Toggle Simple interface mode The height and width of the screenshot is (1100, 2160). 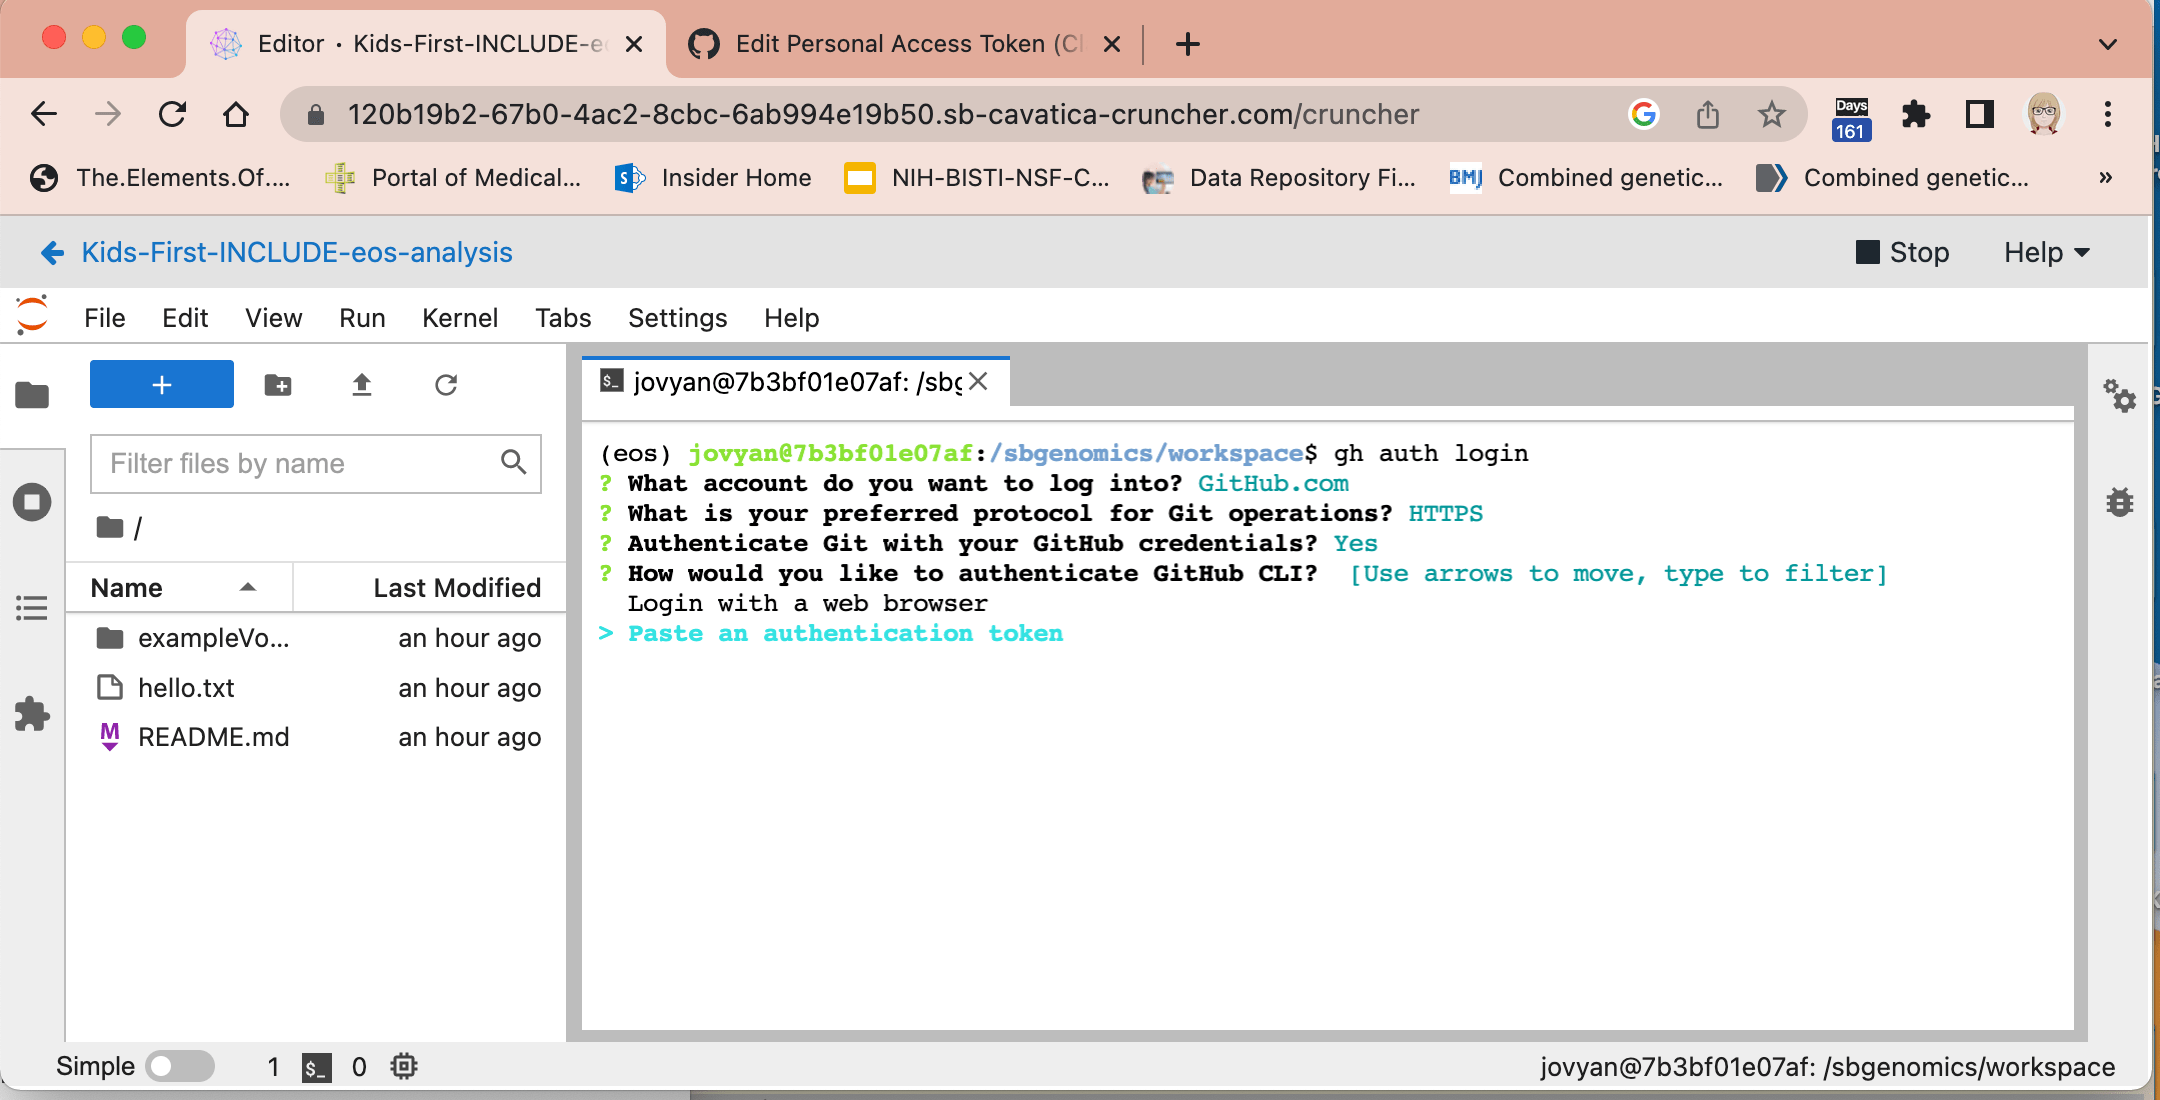[x=180, y=1066]
